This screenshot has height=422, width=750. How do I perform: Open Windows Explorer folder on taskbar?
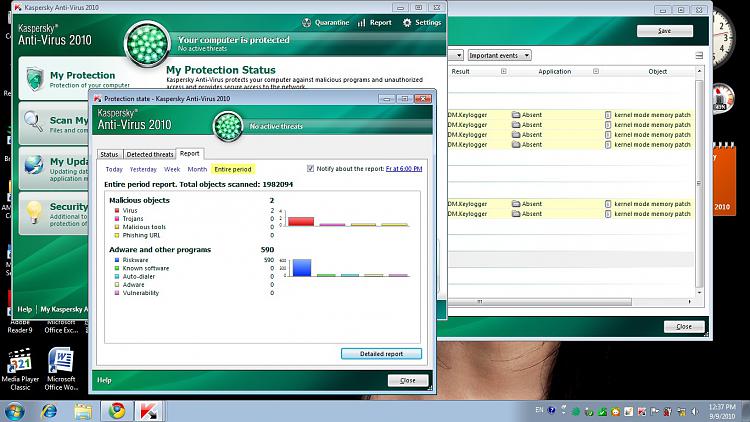pyautogui.click(x=83, y=411)
